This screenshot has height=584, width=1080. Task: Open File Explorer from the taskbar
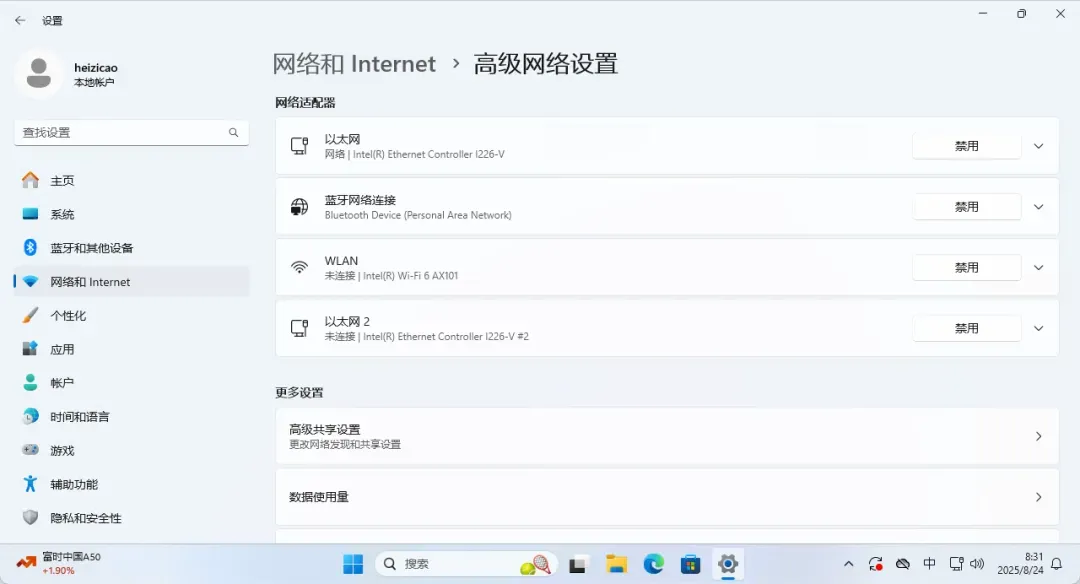click(616, 564)
